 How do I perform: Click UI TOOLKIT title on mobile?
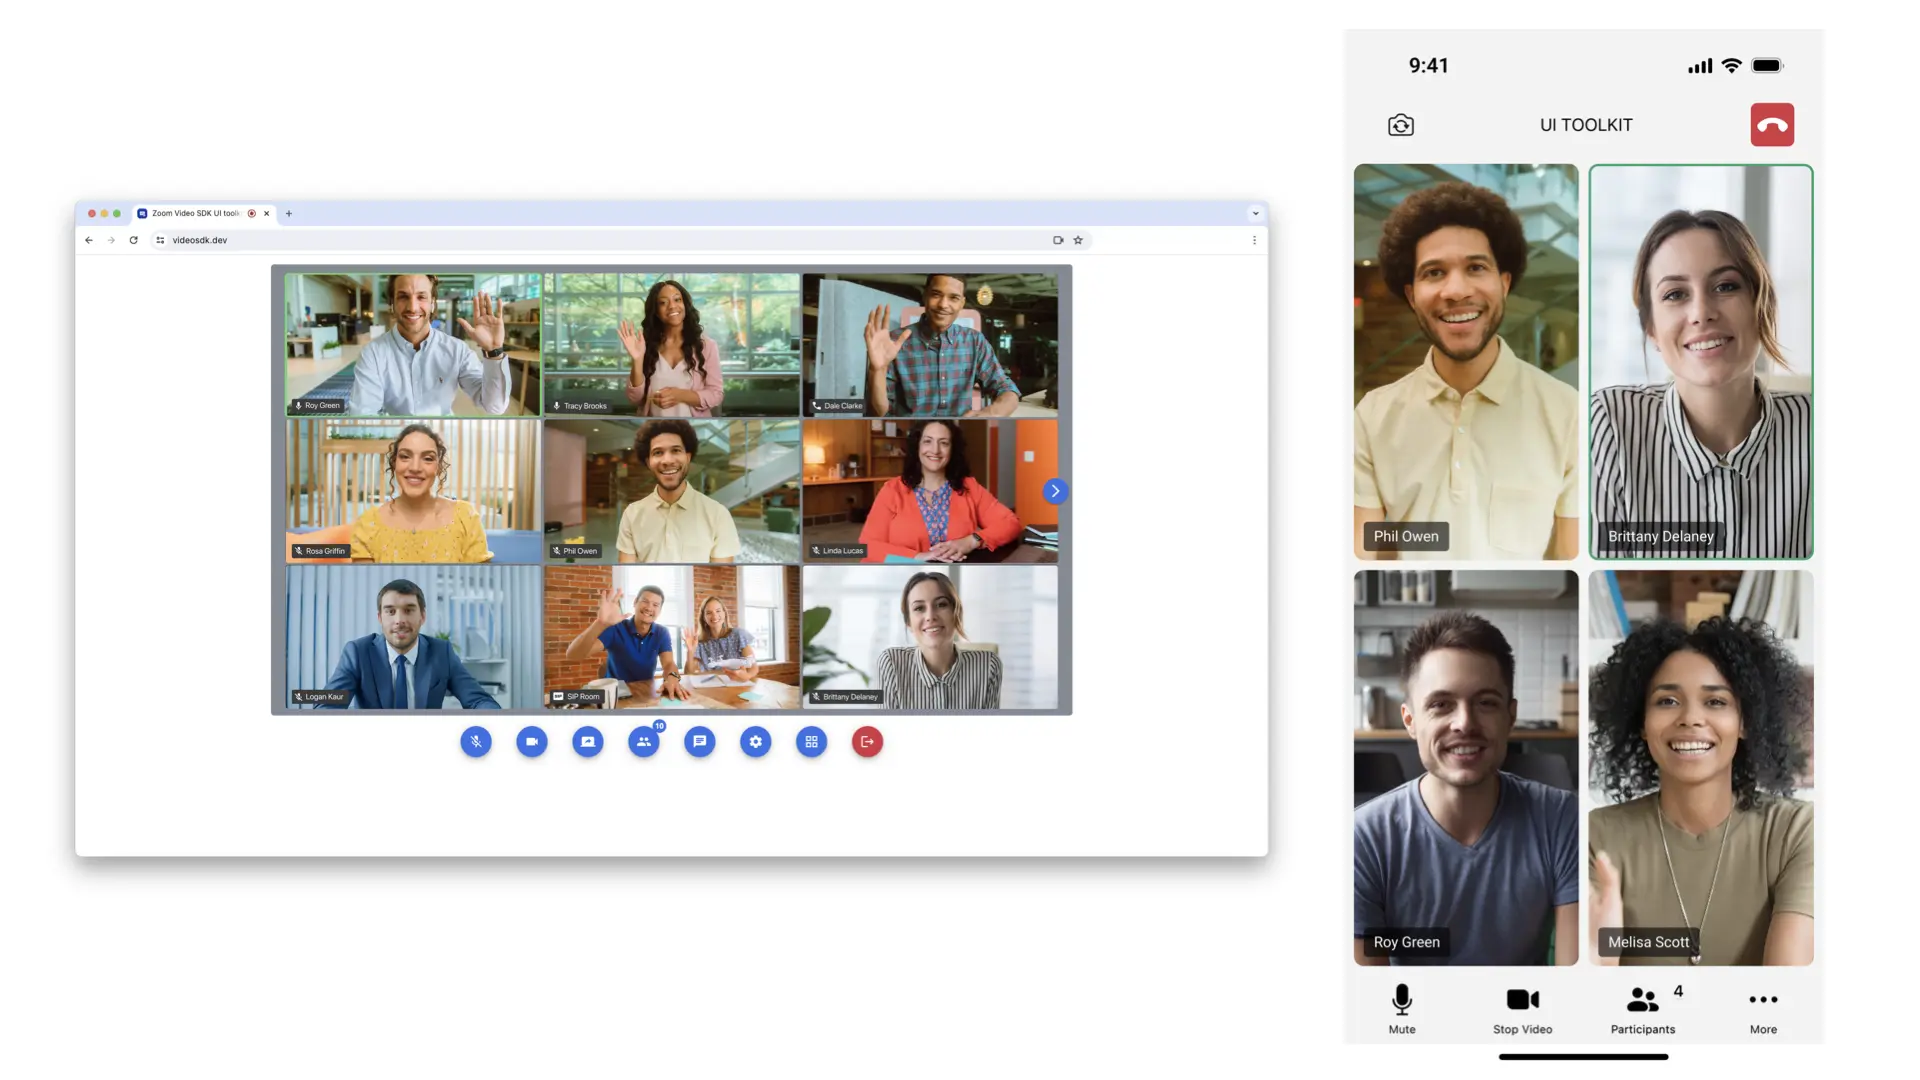[x=1586, y=125]
